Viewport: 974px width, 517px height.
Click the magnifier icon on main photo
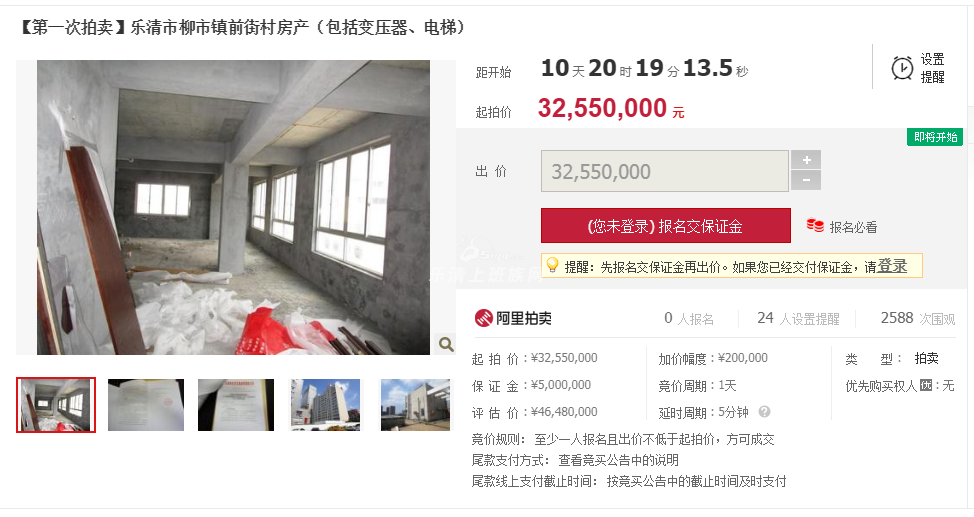tap(445, 344)
